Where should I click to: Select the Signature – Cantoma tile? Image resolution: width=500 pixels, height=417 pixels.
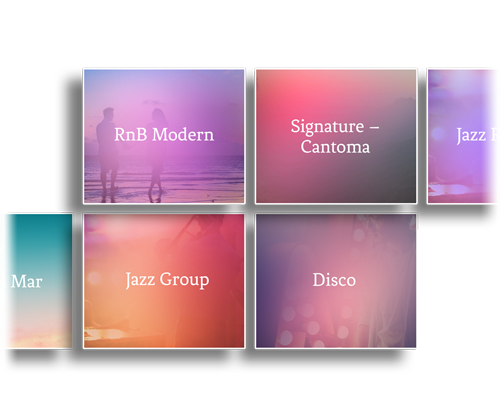click(x=336, y=136)
